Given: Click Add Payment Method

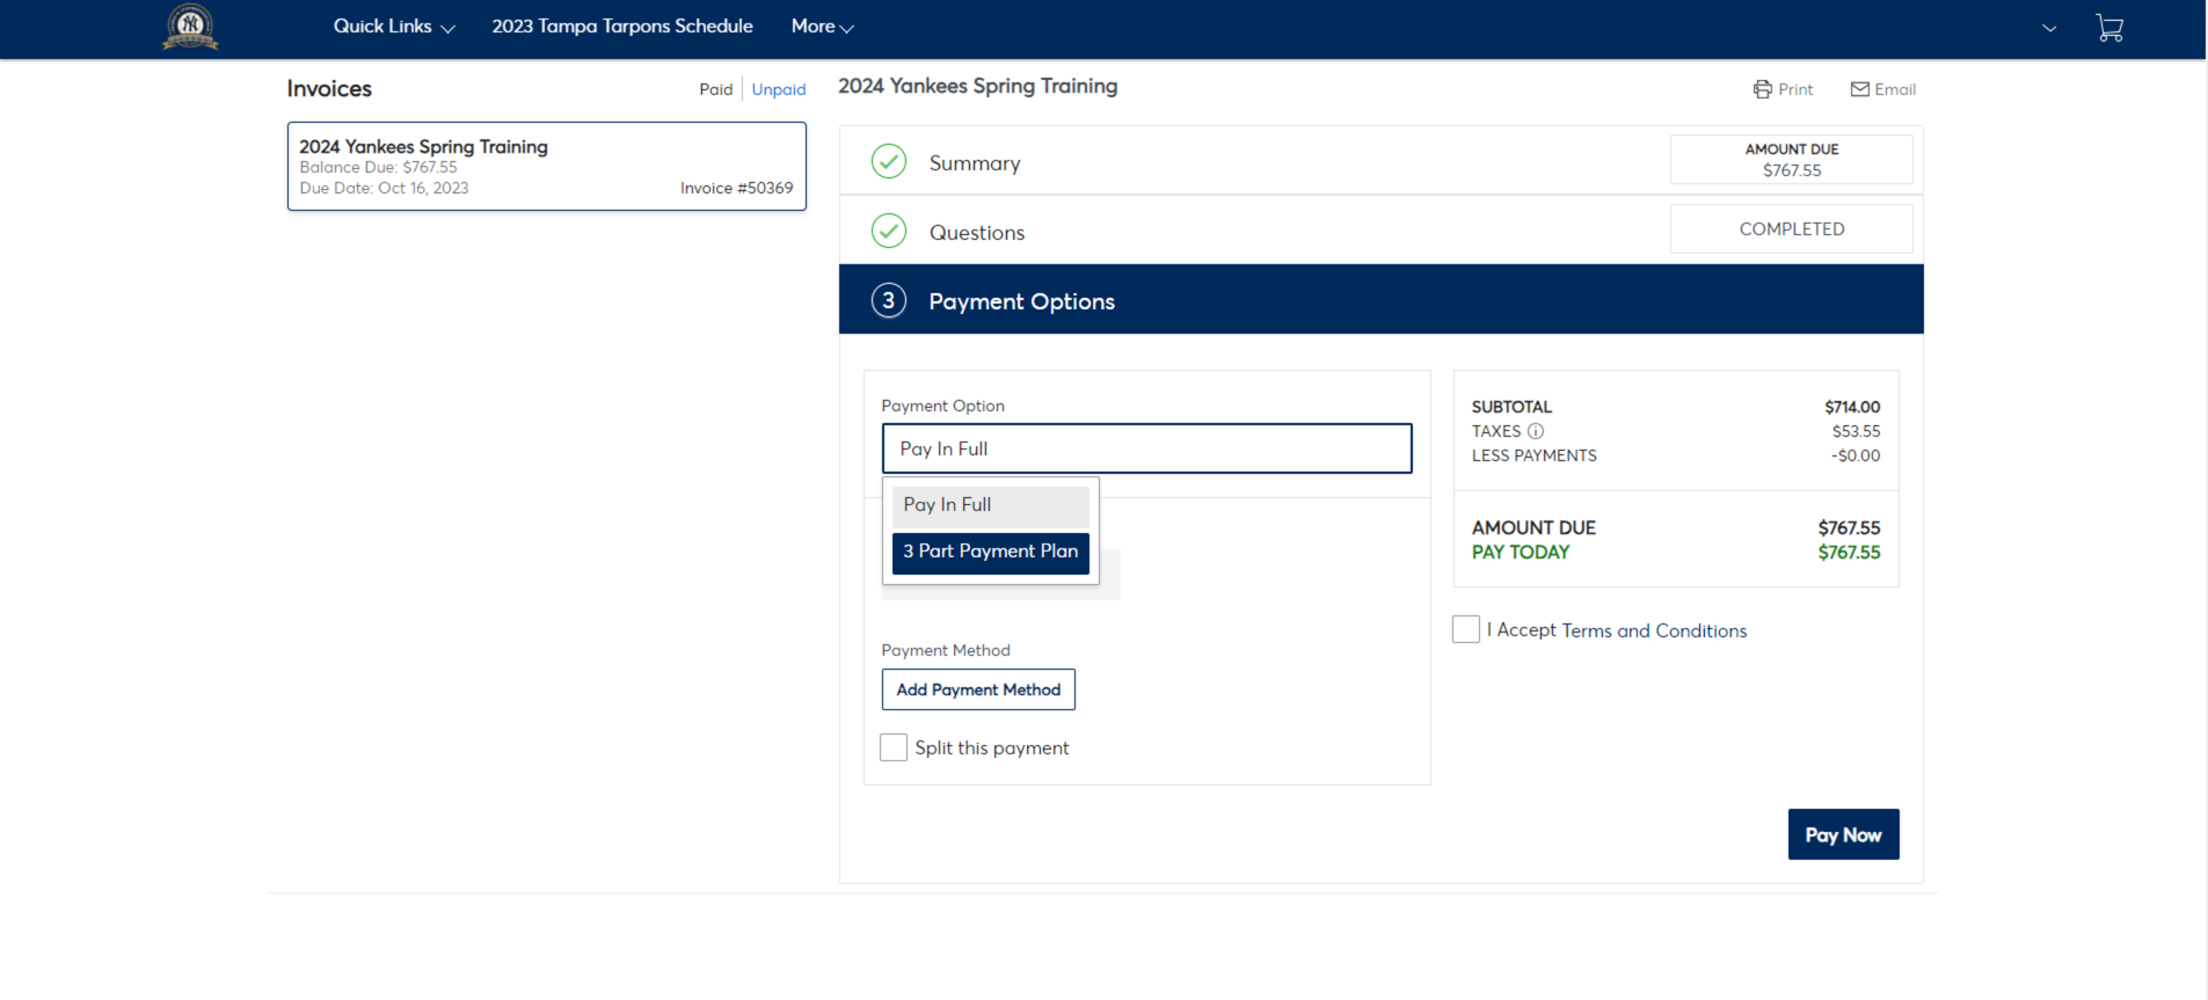Looking at the screenshot, I should 978,689.
